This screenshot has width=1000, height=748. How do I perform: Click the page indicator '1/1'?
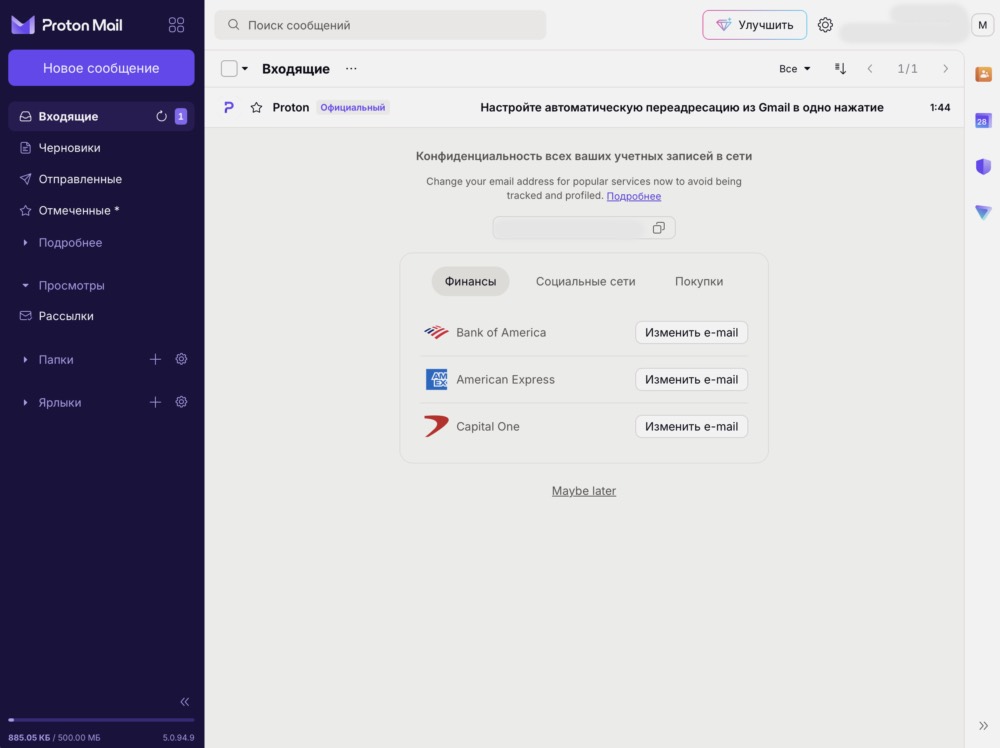[x=907, y=68]
